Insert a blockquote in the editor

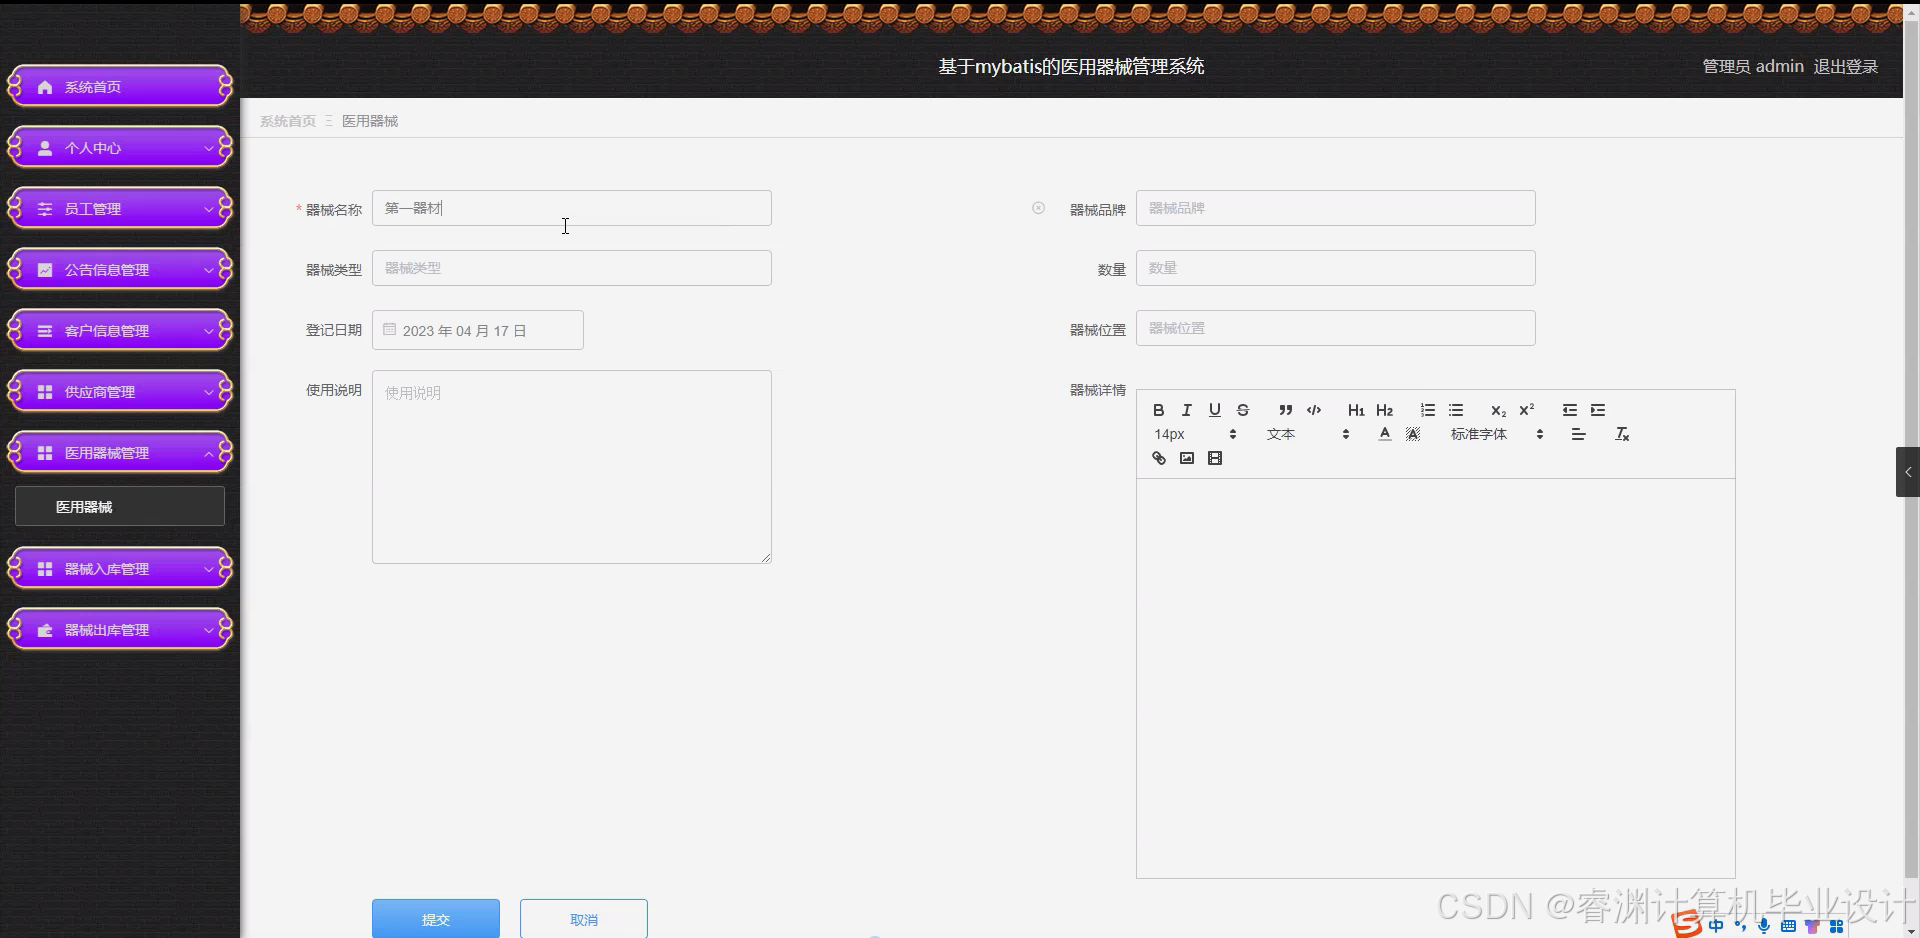[1285, 410]
